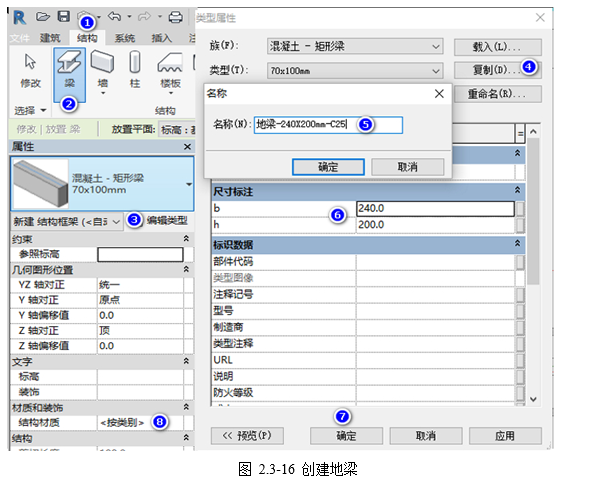Print using the printer icon
The height and width of the screenshot is (484, 591).
[x=175, y=17]
